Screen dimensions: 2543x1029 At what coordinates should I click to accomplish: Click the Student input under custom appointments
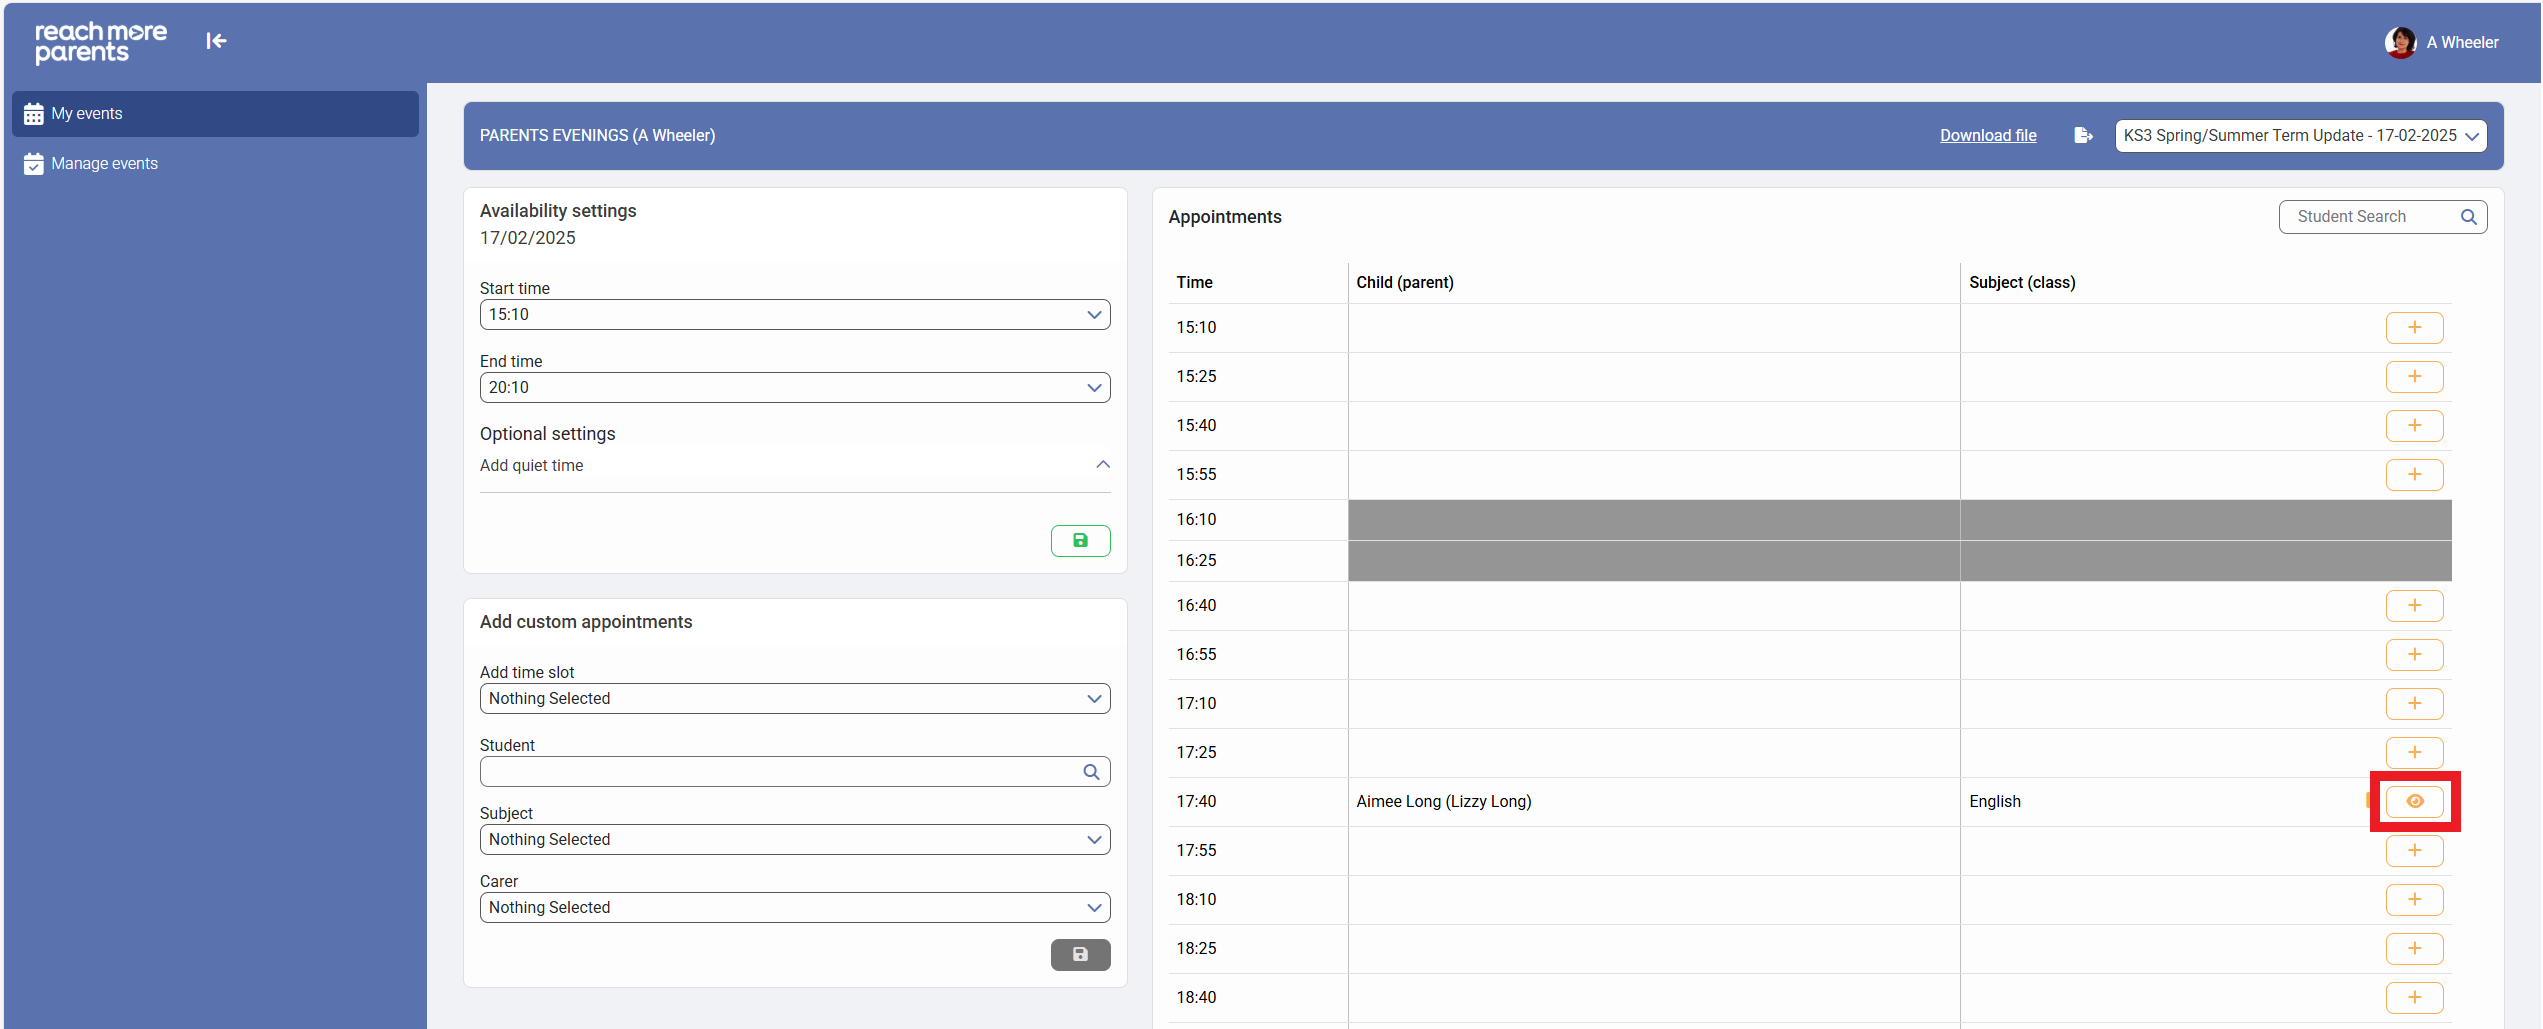point(780,772)
